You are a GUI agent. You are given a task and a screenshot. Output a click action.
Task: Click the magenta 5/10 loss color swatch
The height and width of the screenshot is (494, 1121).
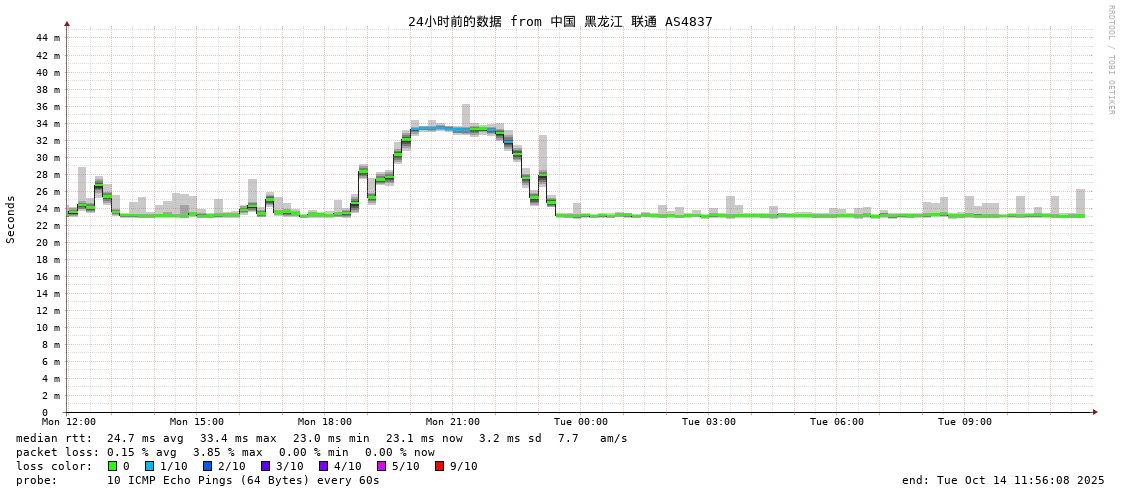click(x=381, y=466)
